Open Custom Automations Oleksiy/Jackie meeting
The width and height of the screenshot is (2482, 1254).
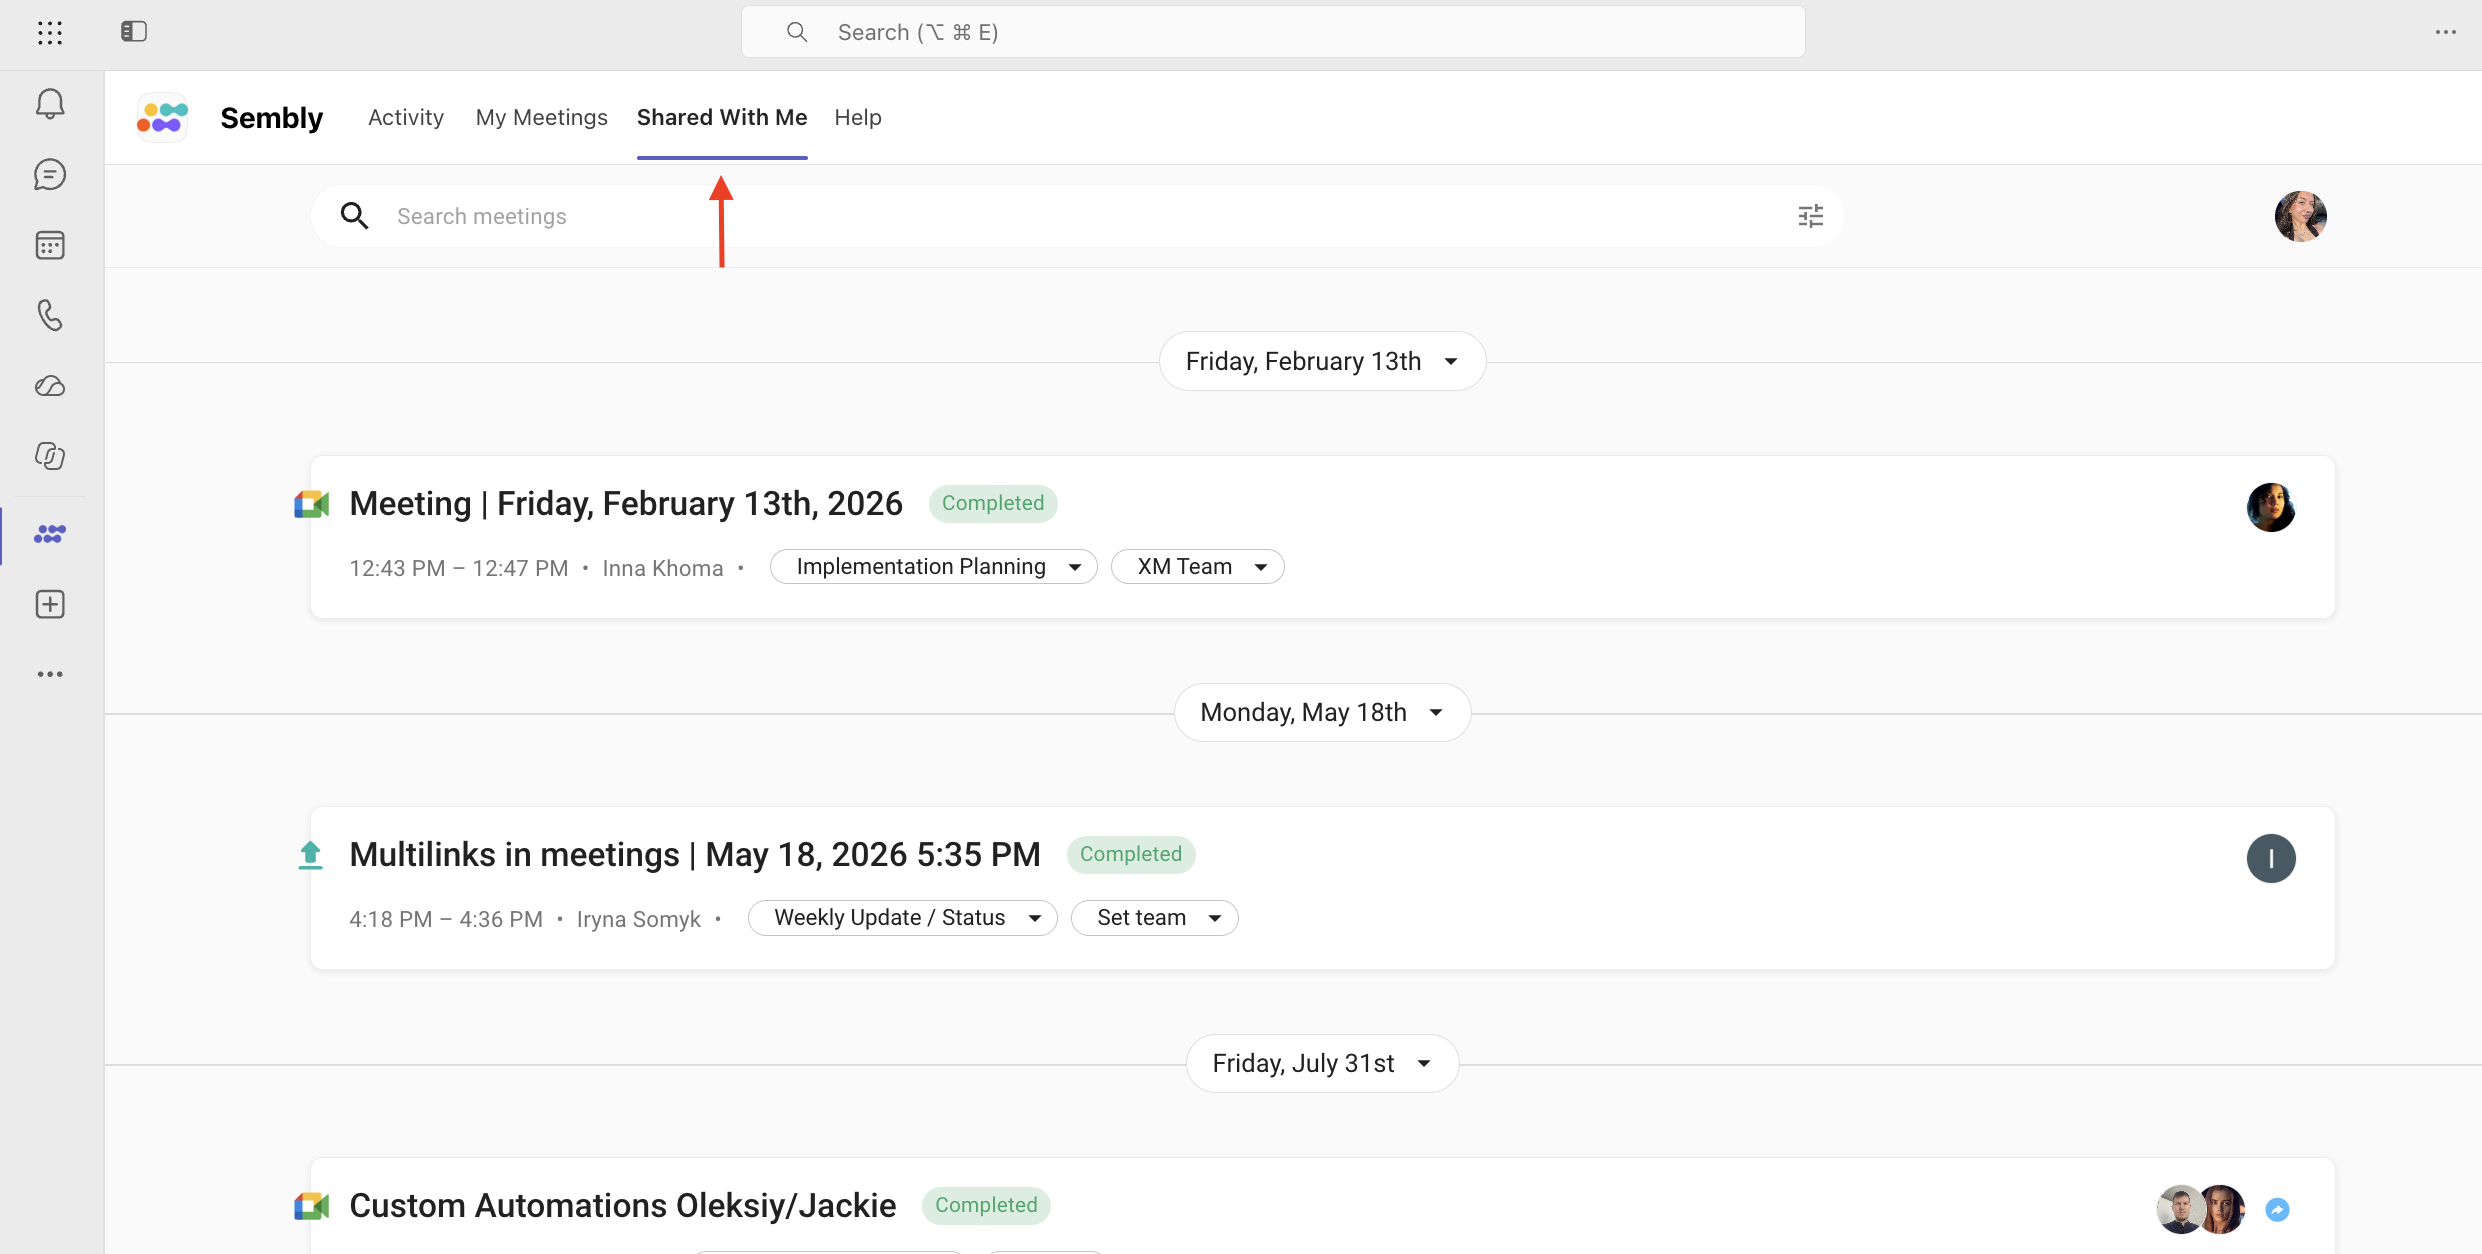(623, 1206)
